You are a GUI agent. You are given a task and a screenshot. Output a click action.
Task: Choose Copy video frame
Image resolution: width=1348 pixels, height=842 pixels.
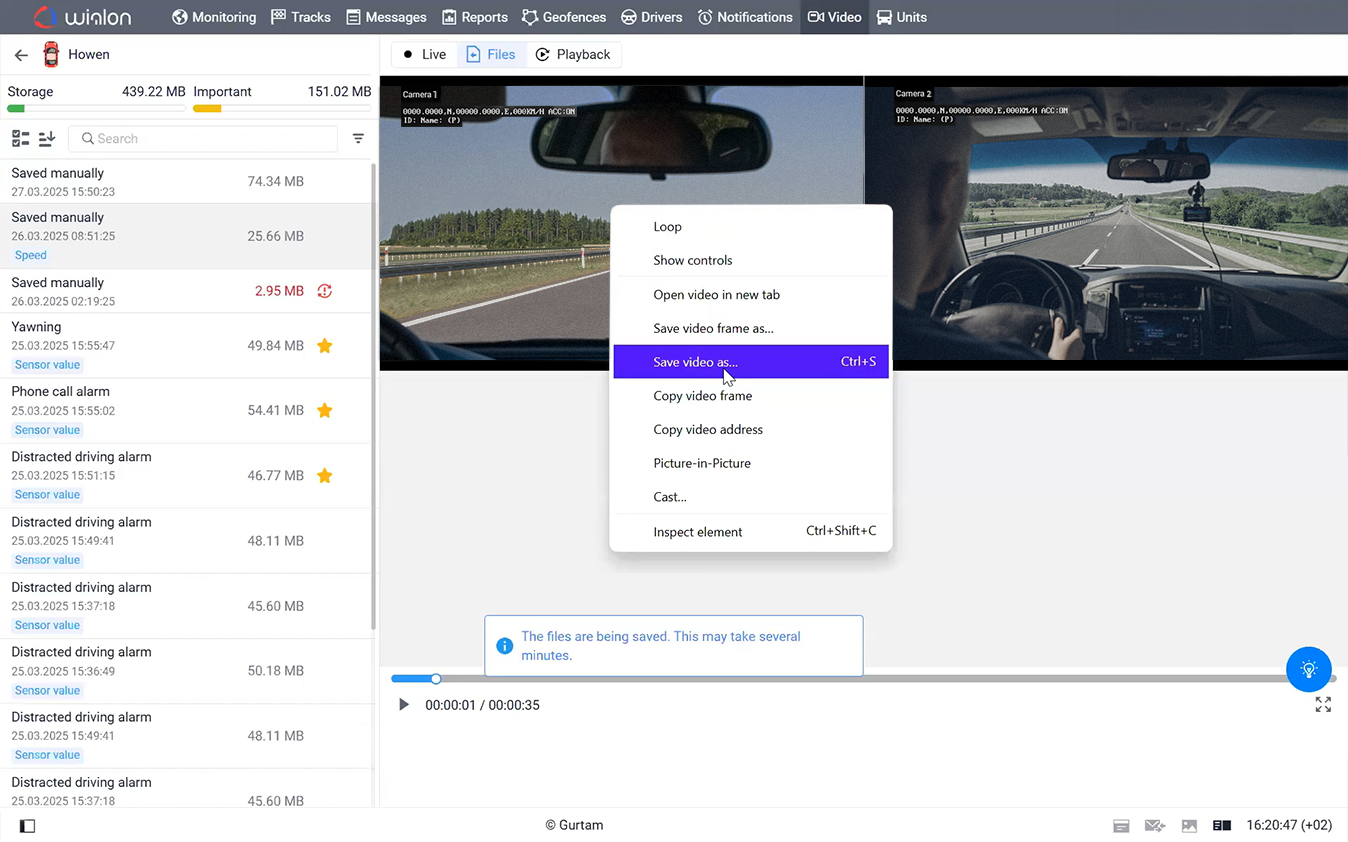tap(751, 396)
